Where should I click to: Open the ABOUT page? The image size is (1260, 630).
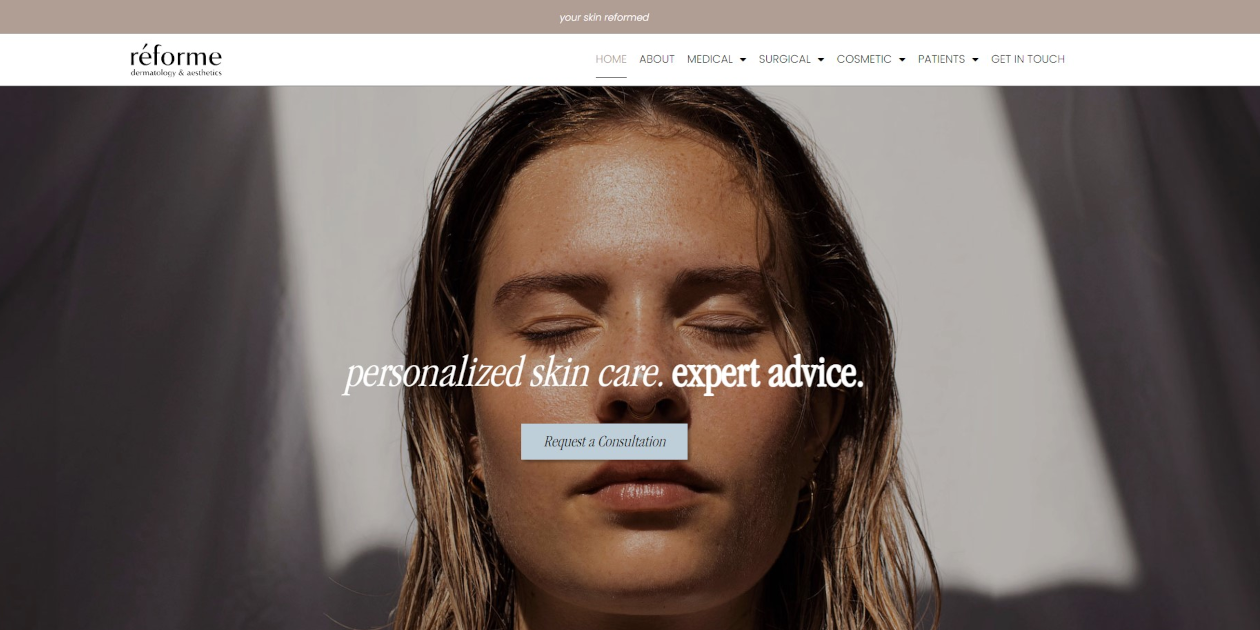(657, 59)
